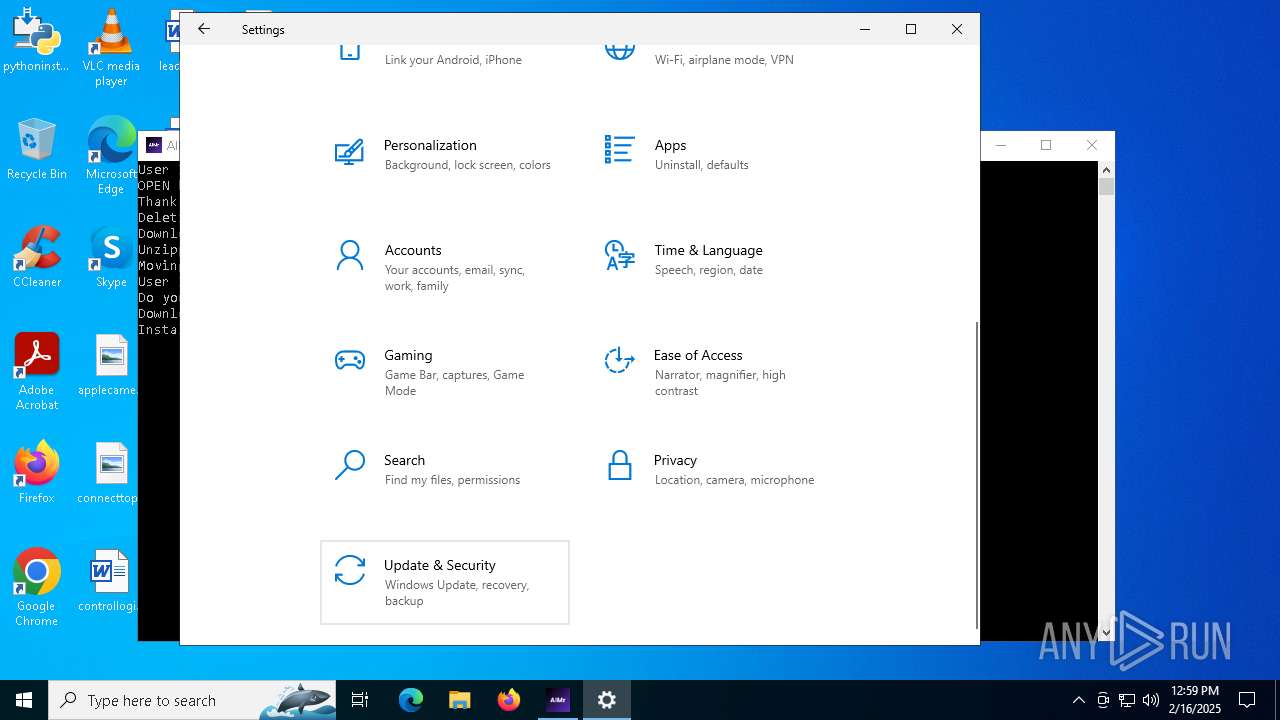This screenshot has width=1280, height=720.
Task: Click the Ease of Access title
Action: 698,355
